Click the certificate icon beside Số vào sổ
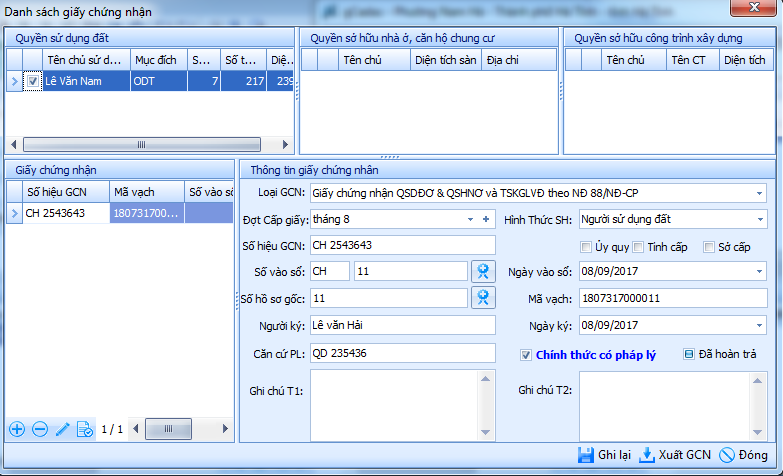The height and width of the screenshot is (476, 783). tap(483, 271)
